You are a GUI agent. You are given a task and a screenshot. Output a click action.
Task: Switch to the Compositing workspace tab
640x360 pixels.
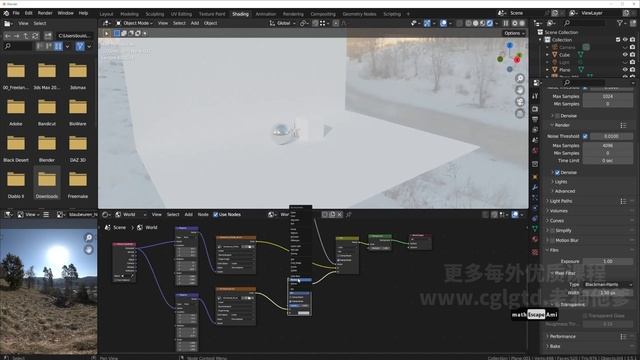(323, 14)
